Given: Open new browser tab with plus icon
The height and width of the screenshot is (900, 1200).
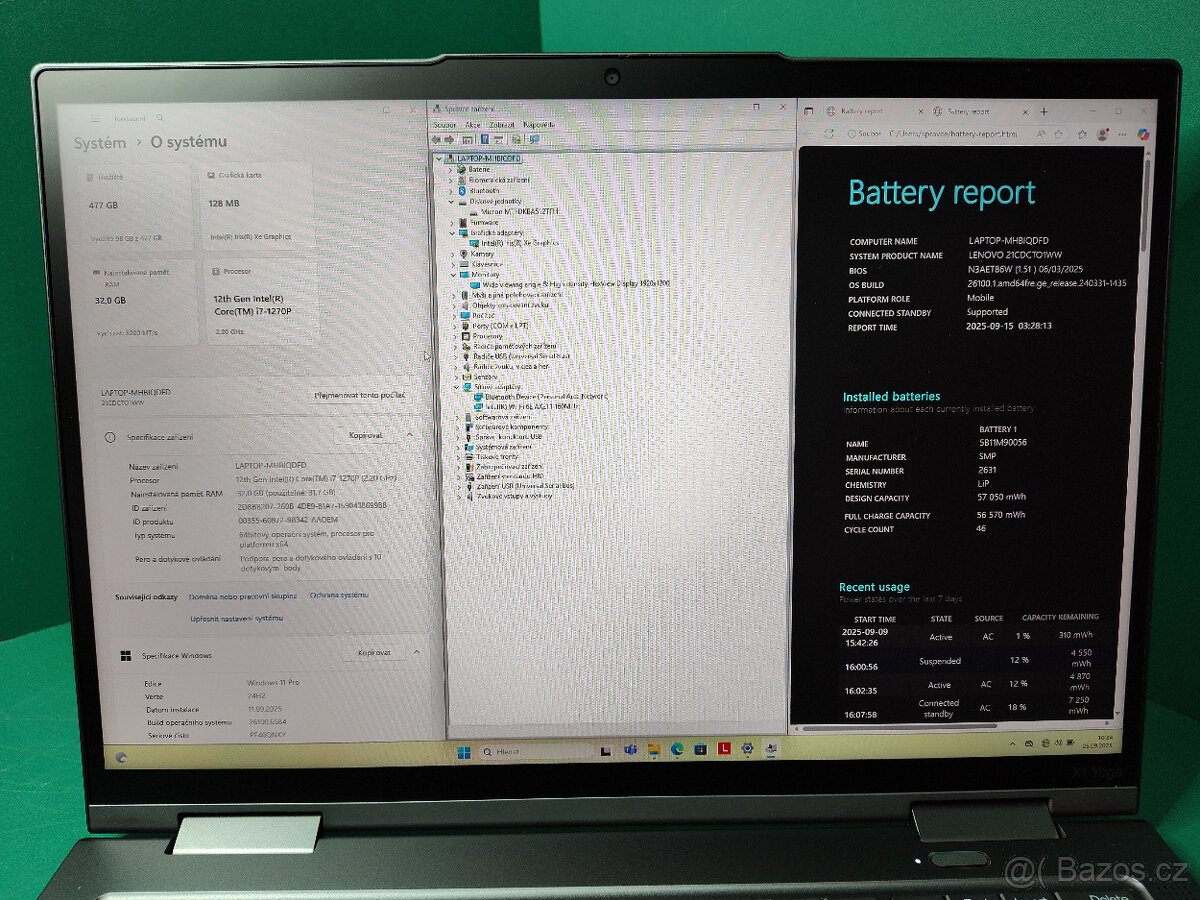Looking at the screenshot, I should coord(1044,112).
